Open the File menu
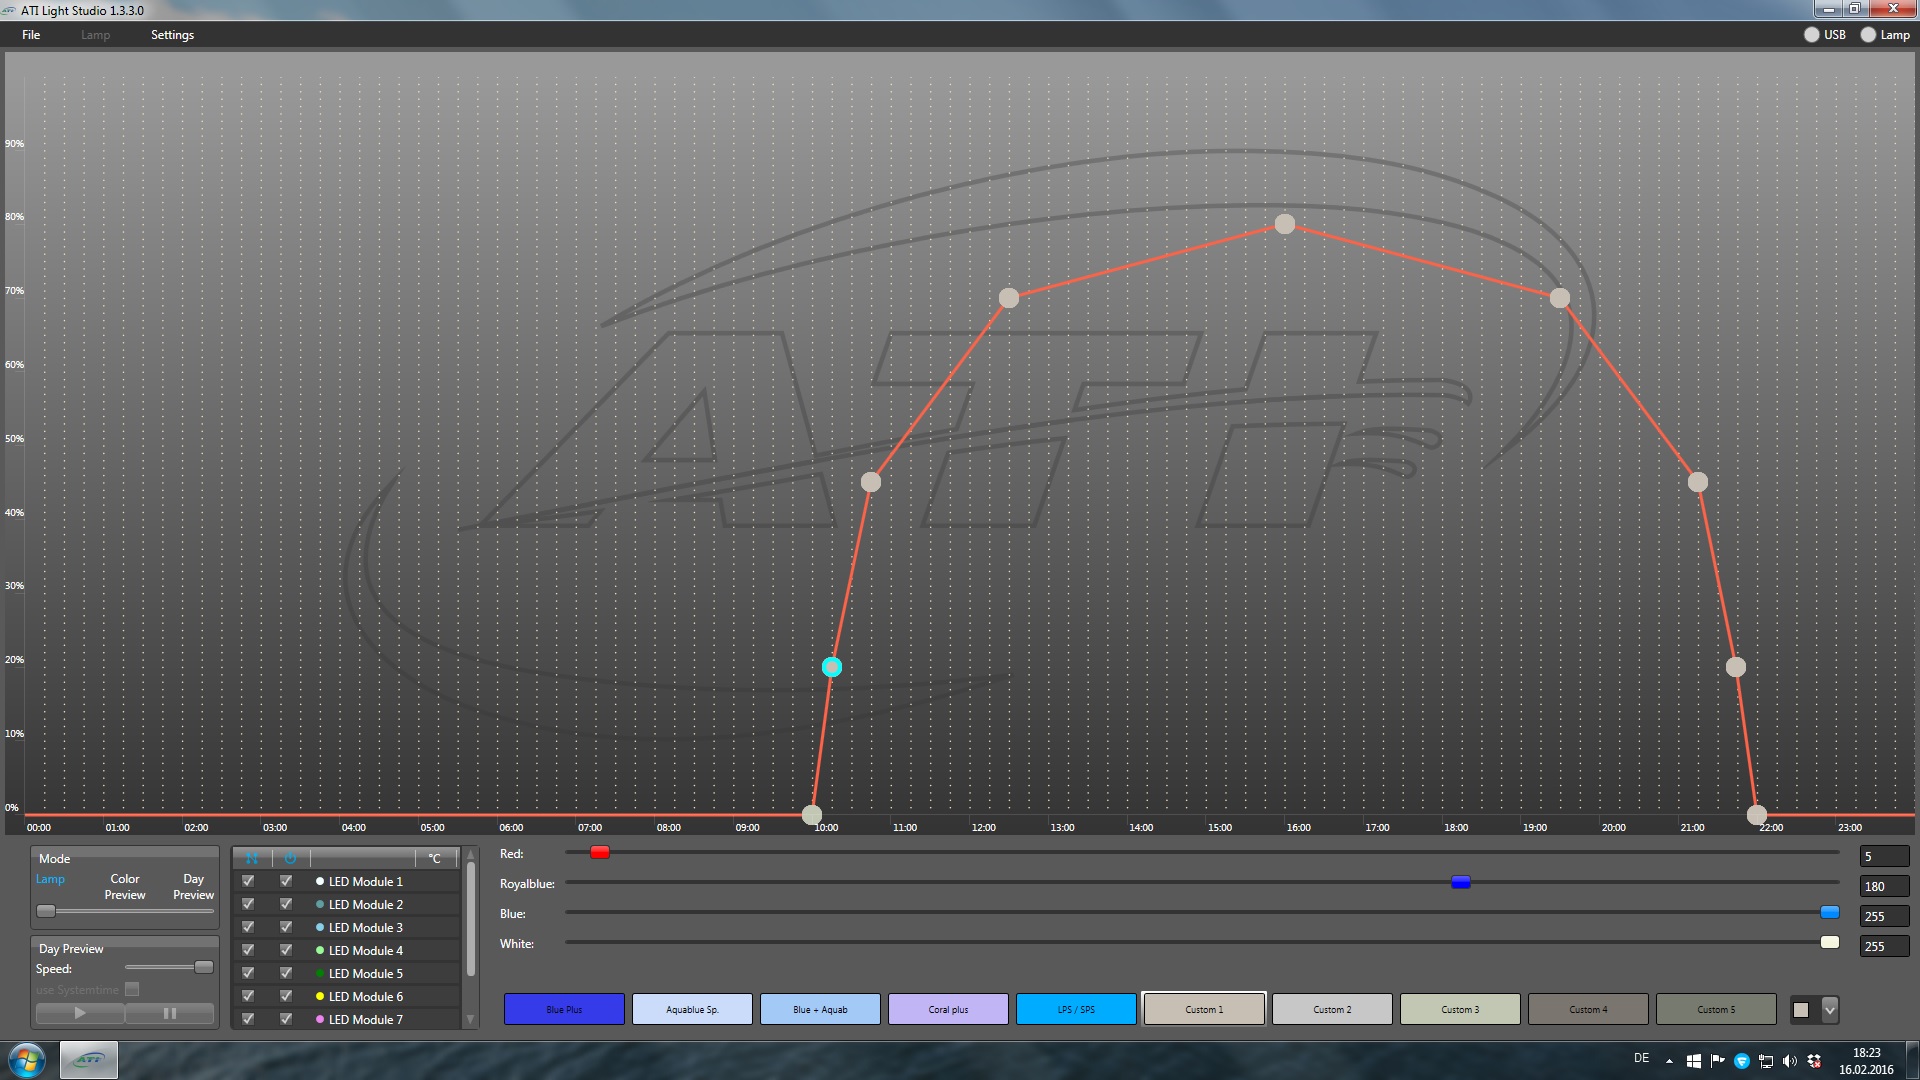This screenshot has width=1920, height=1080. (x=31, y=35)
